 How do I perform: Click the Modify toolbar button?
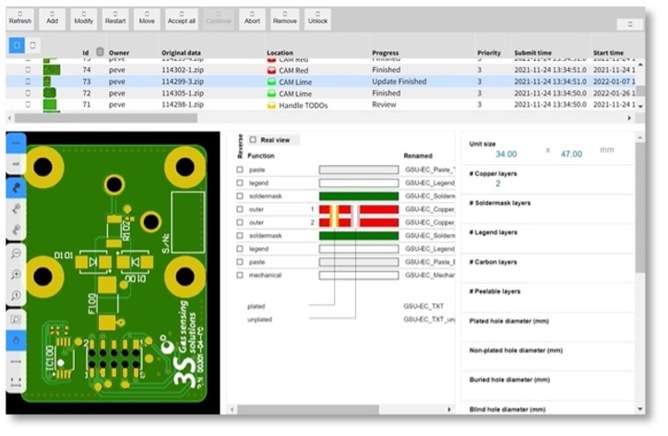coord(83,17)
